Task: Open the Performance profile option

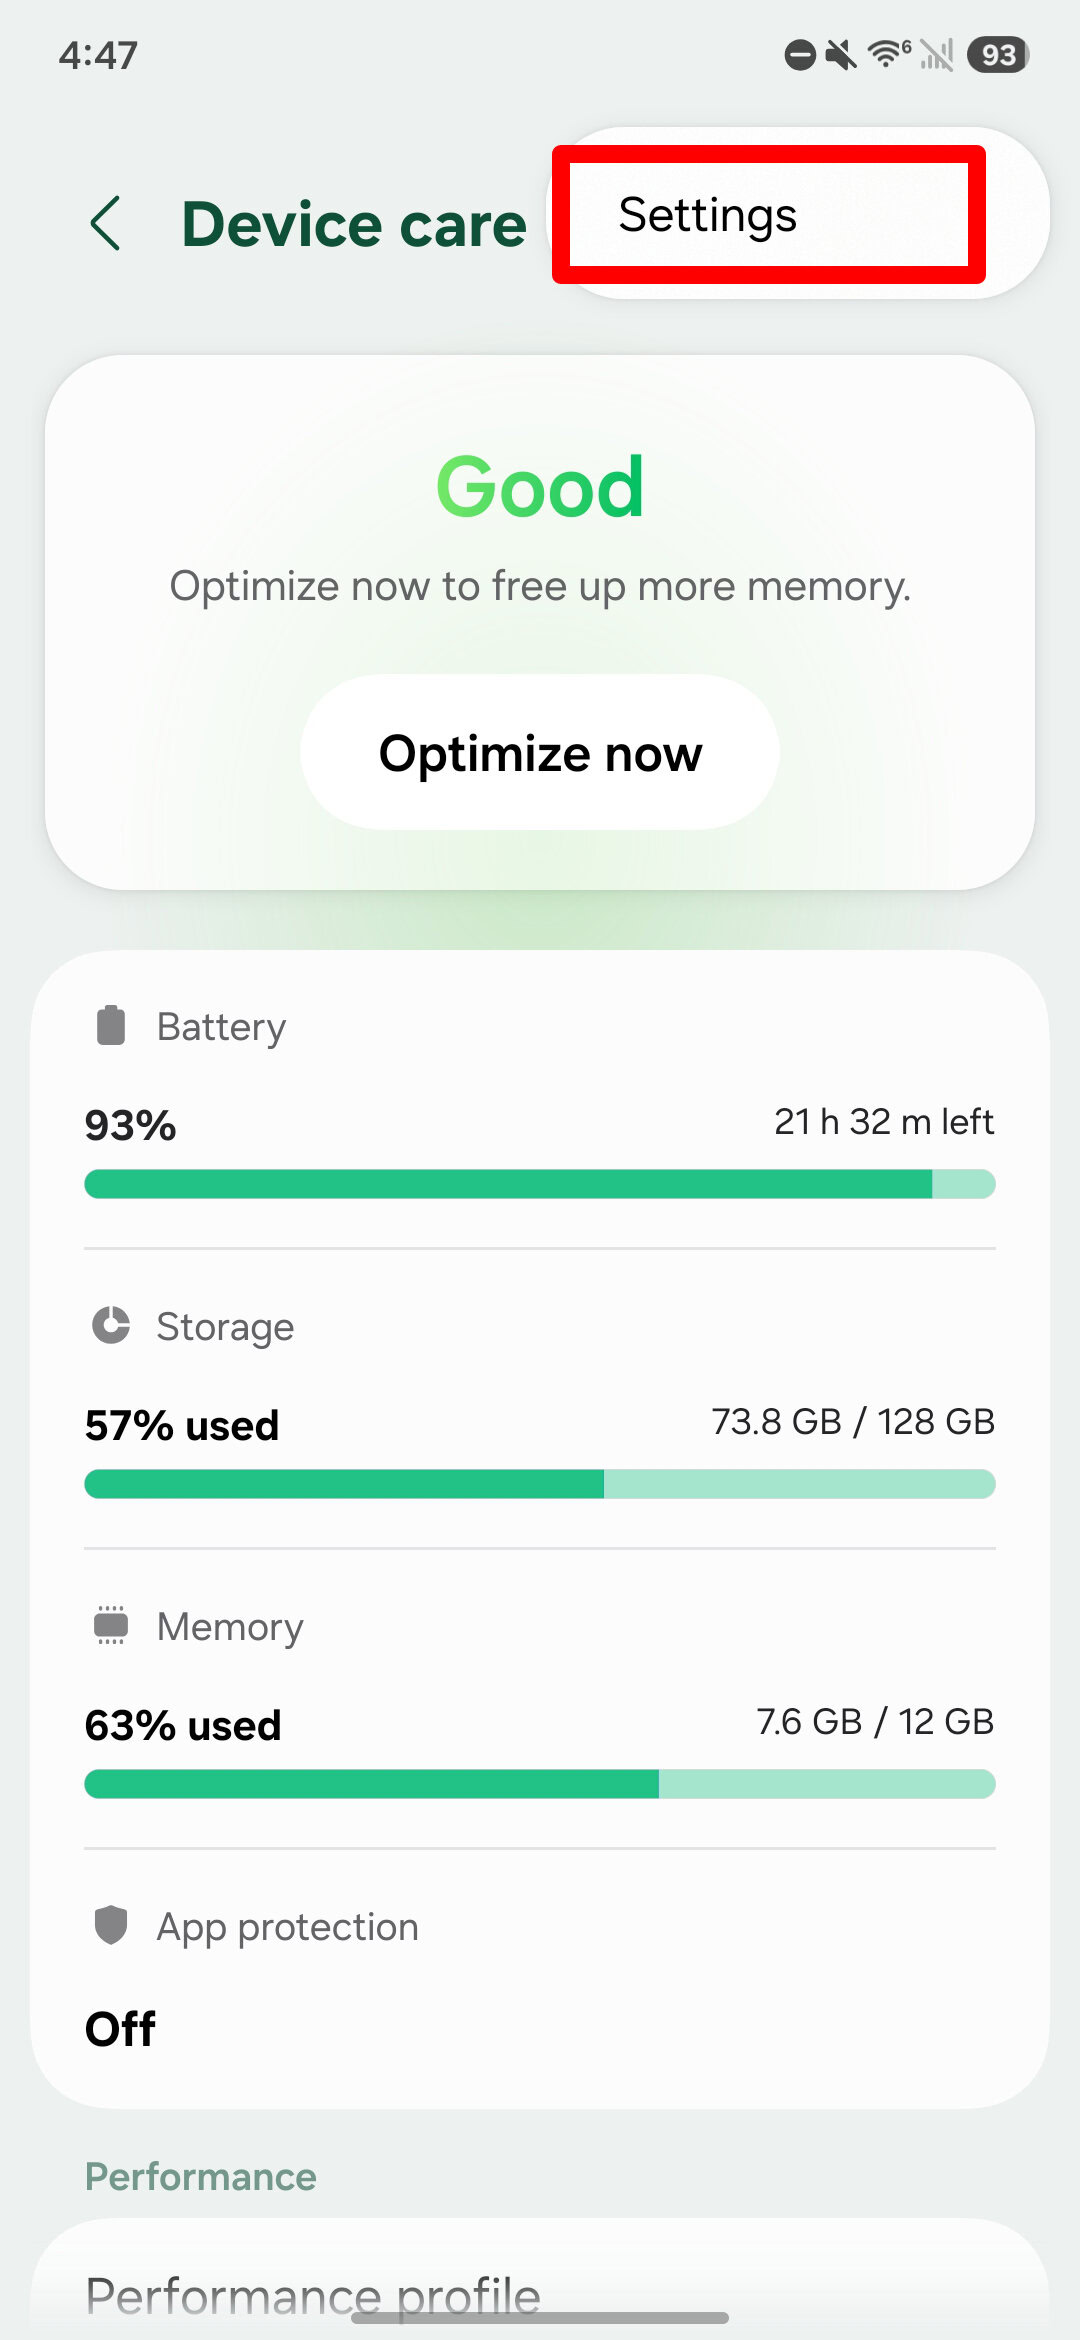Action: pos(313,2295)
